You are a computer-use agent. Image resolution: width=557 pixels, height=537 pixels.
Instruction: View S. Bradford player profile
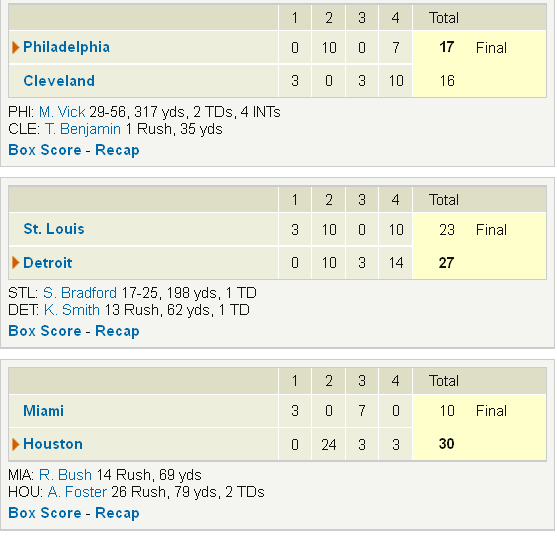(x=80, y=293)
